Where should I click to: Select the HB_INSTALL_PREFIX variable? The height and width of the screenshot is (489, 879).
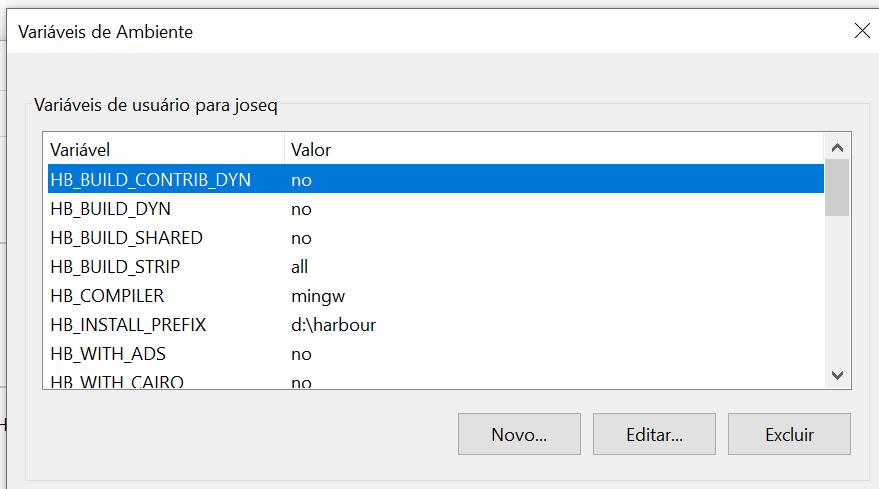pyautogui.click(x=128, y=325)
